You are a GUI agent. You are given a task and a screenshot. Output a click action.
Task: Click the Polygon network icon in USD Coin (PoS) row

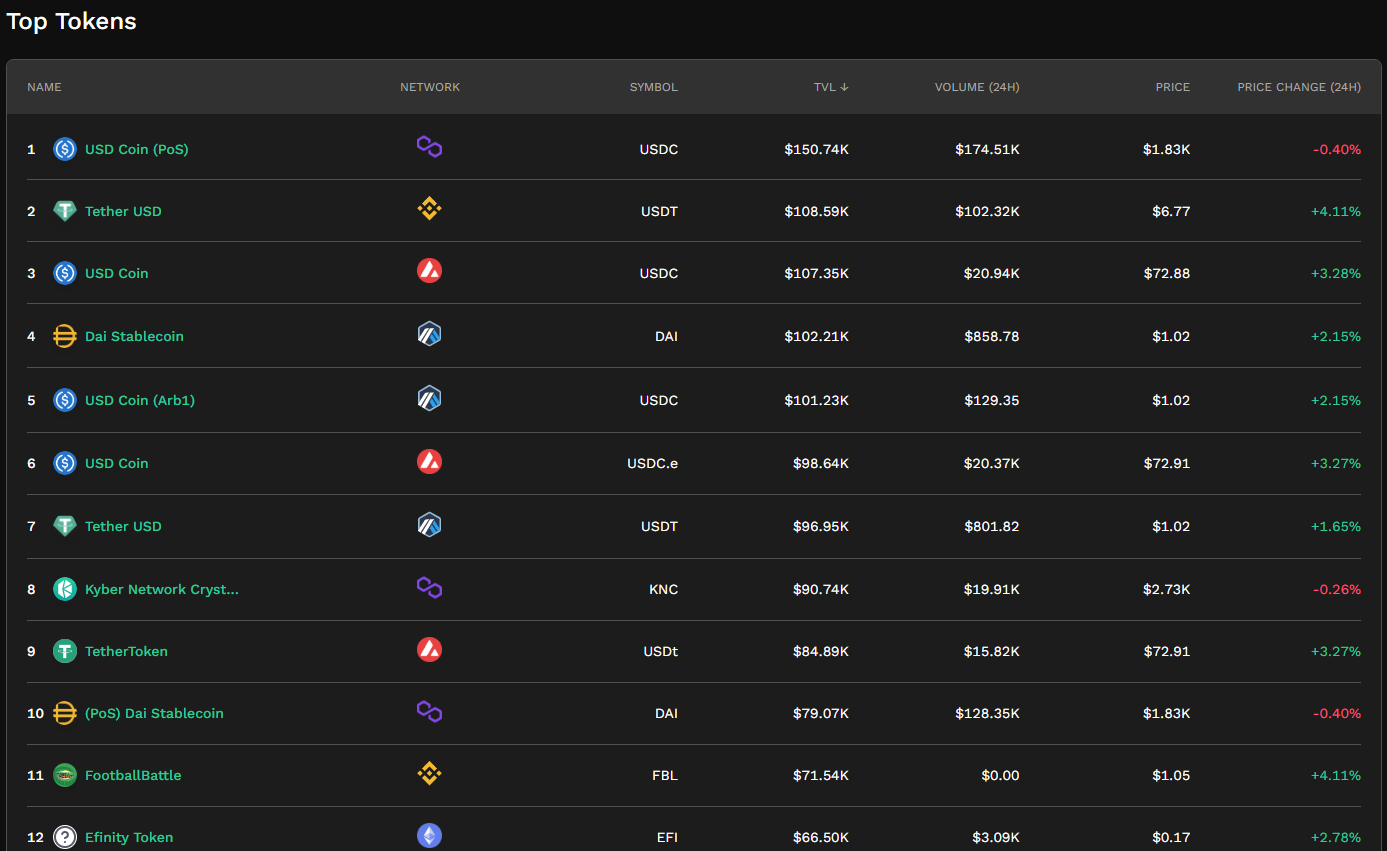tap(429, 148)
